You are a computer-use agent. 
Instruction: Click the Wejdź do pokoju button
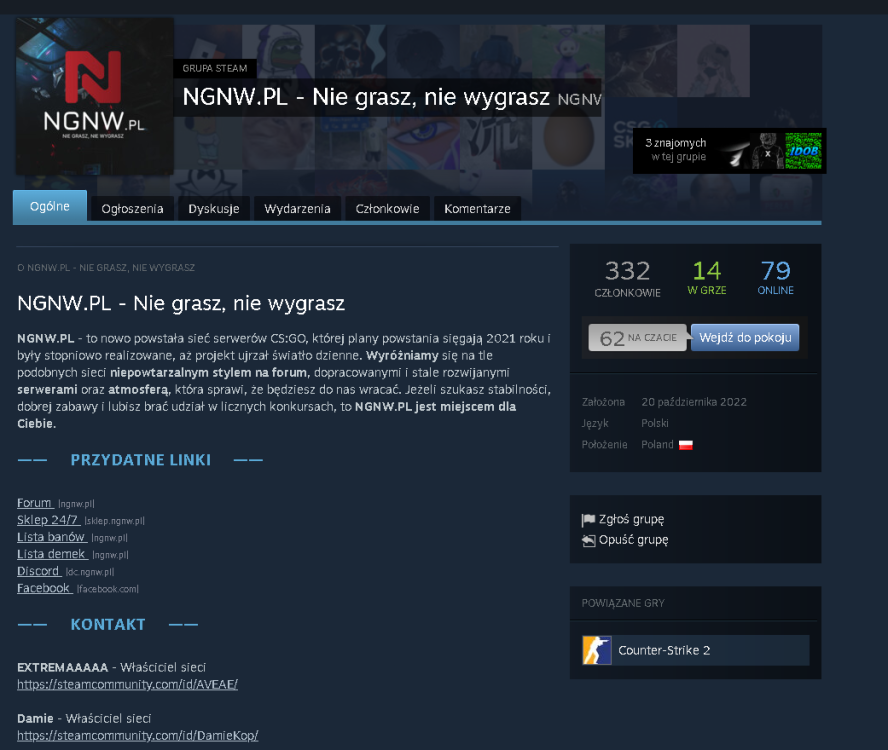coord(745,338)
